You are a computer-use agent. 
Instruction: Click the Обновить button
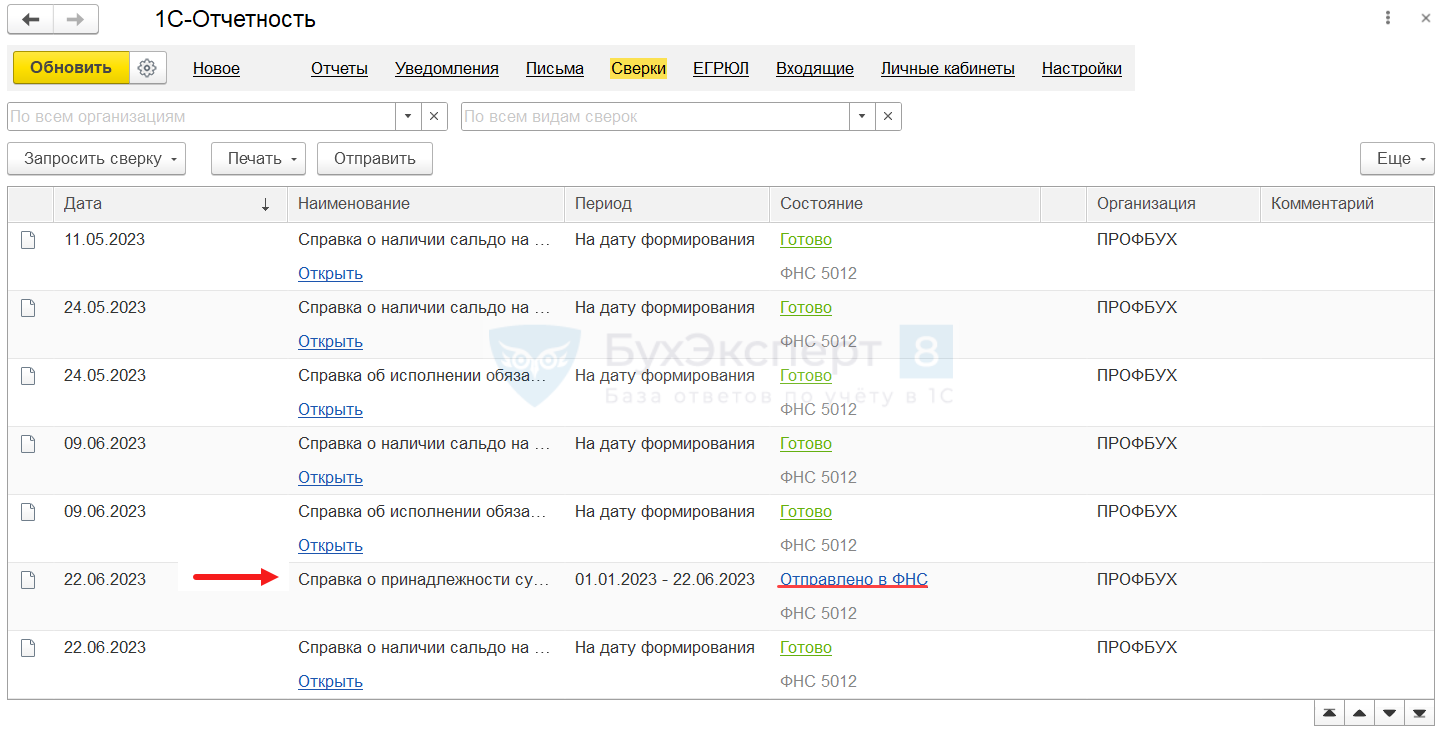coord(71,68)
